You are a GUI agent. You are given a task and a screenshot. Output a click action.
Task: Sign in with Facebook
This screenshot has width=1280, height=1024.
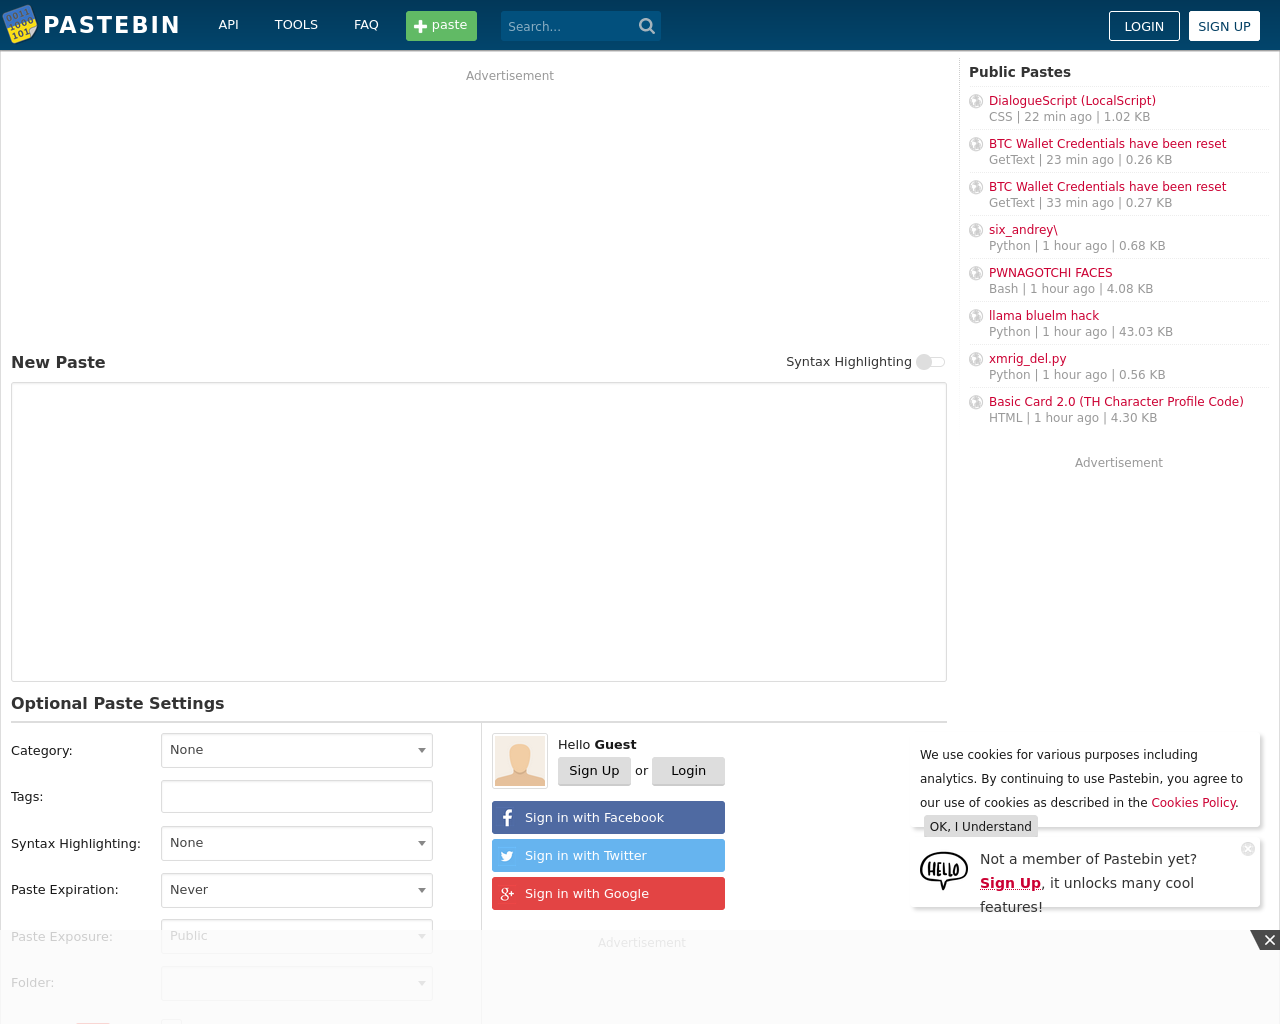(608, 818)
